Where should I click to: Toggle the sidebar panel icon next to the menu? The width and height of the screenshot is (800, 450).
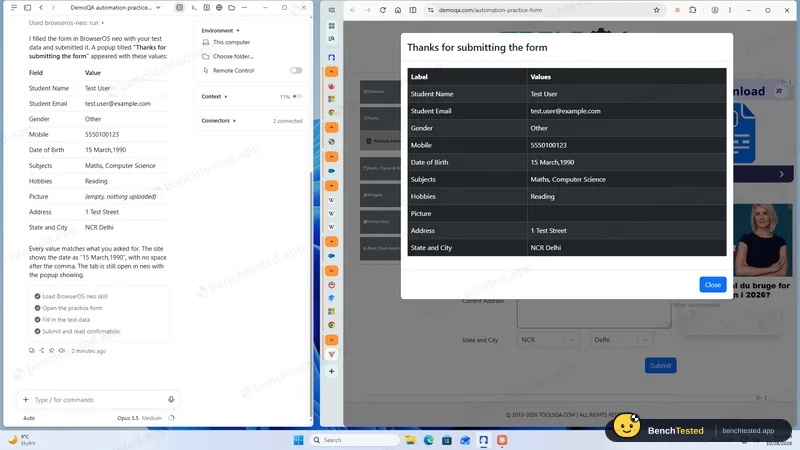tap(28, 8)
